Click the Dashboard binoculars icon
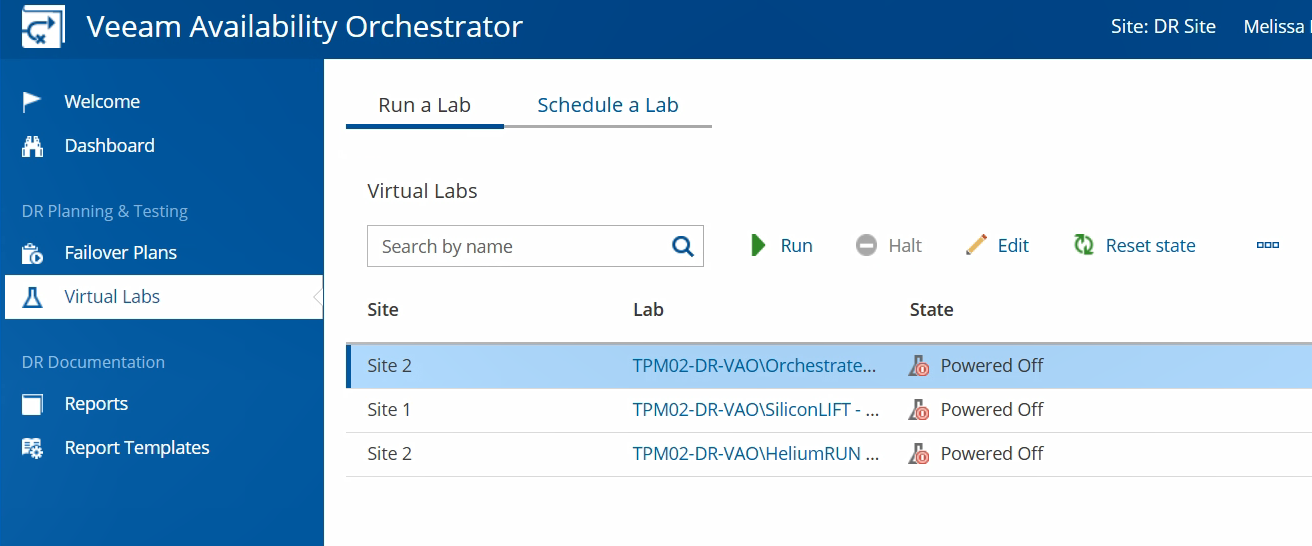This screenshot has height=546, width=1312. 33,146
